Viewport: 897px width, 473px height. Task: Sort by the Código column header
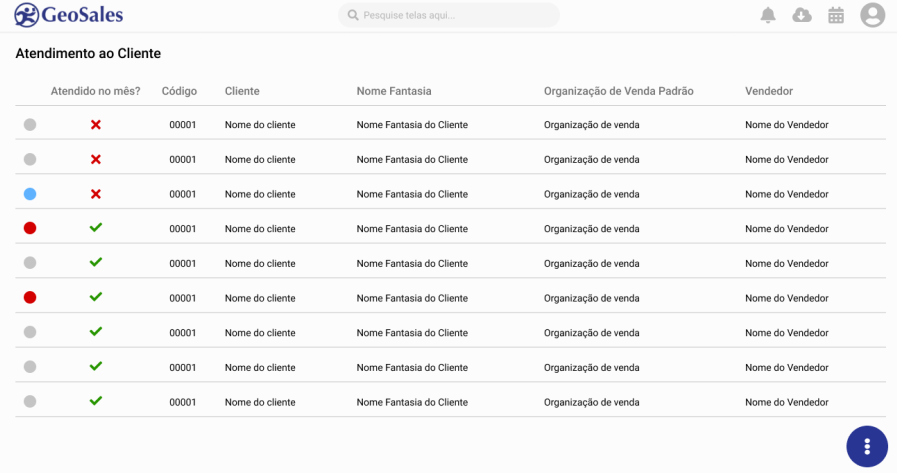(x=179, y=91)
